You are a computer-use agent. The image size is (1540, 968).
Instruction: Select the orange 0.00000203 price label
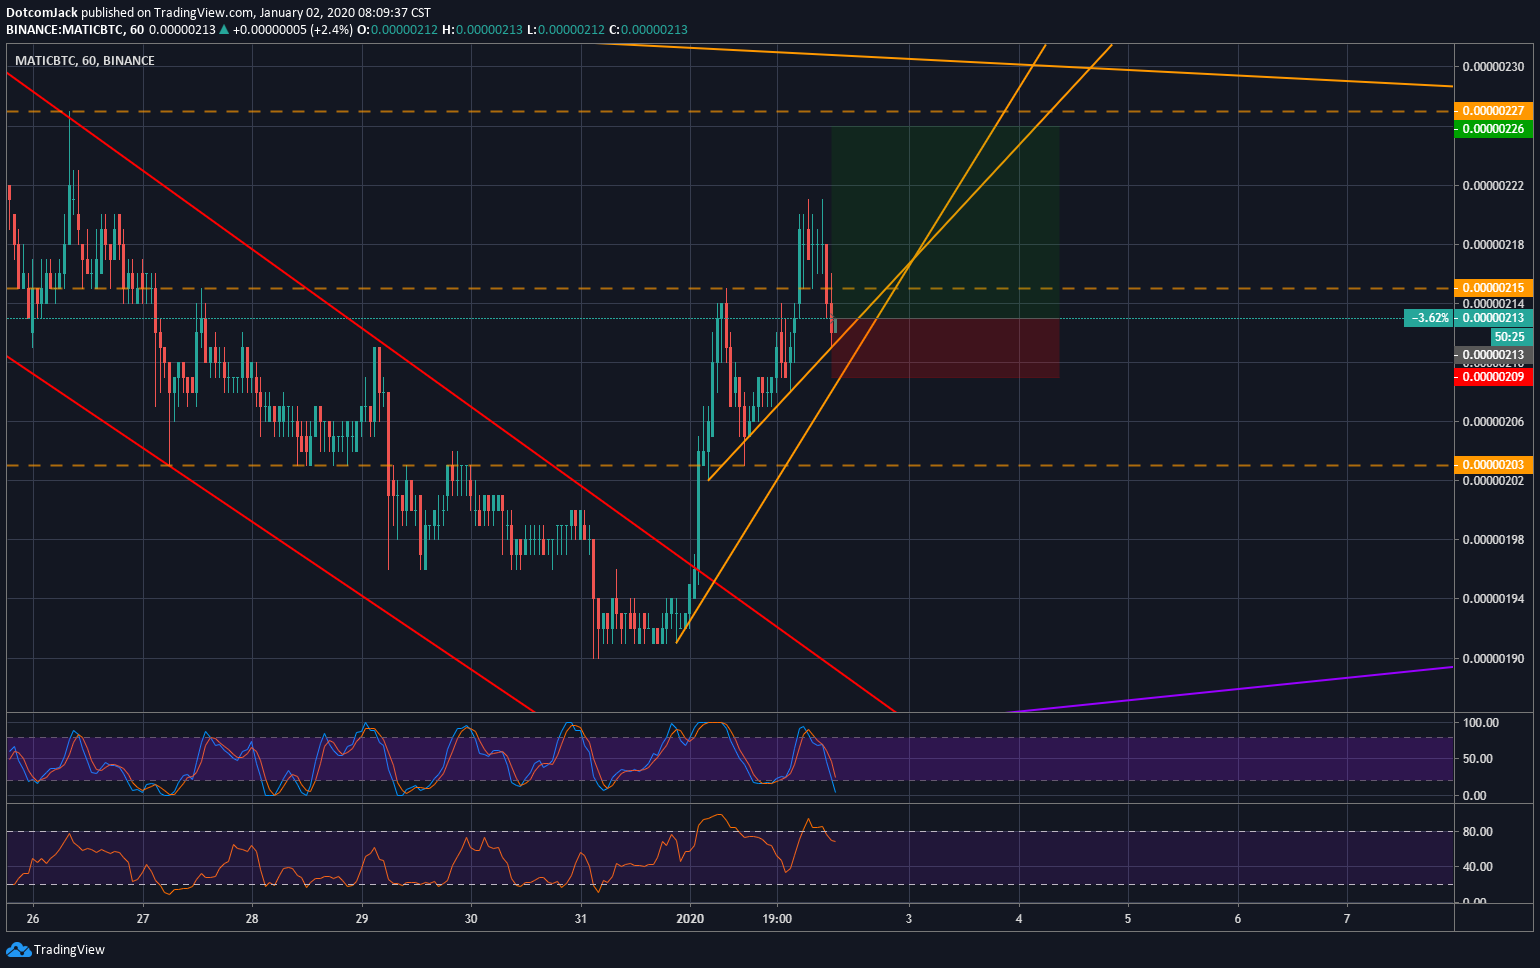click(1493, 465)
